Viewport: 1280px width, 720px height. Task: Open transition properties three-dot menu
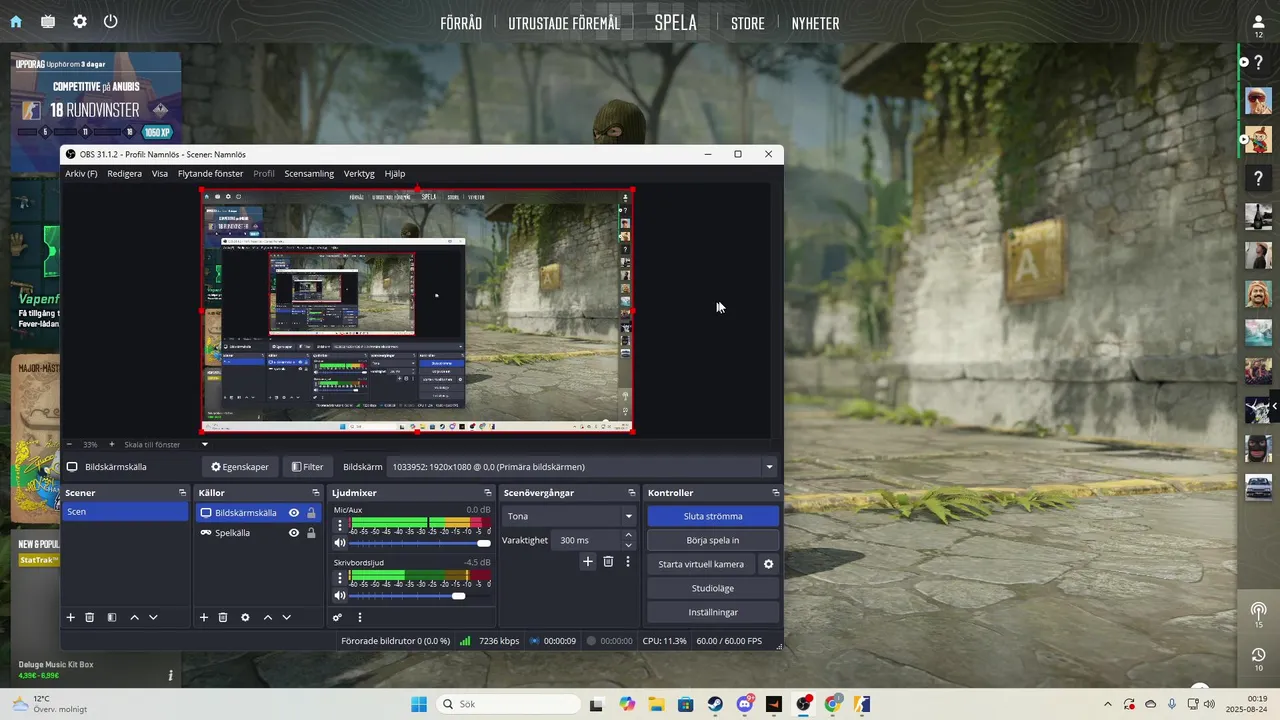(x=628, y=562)
